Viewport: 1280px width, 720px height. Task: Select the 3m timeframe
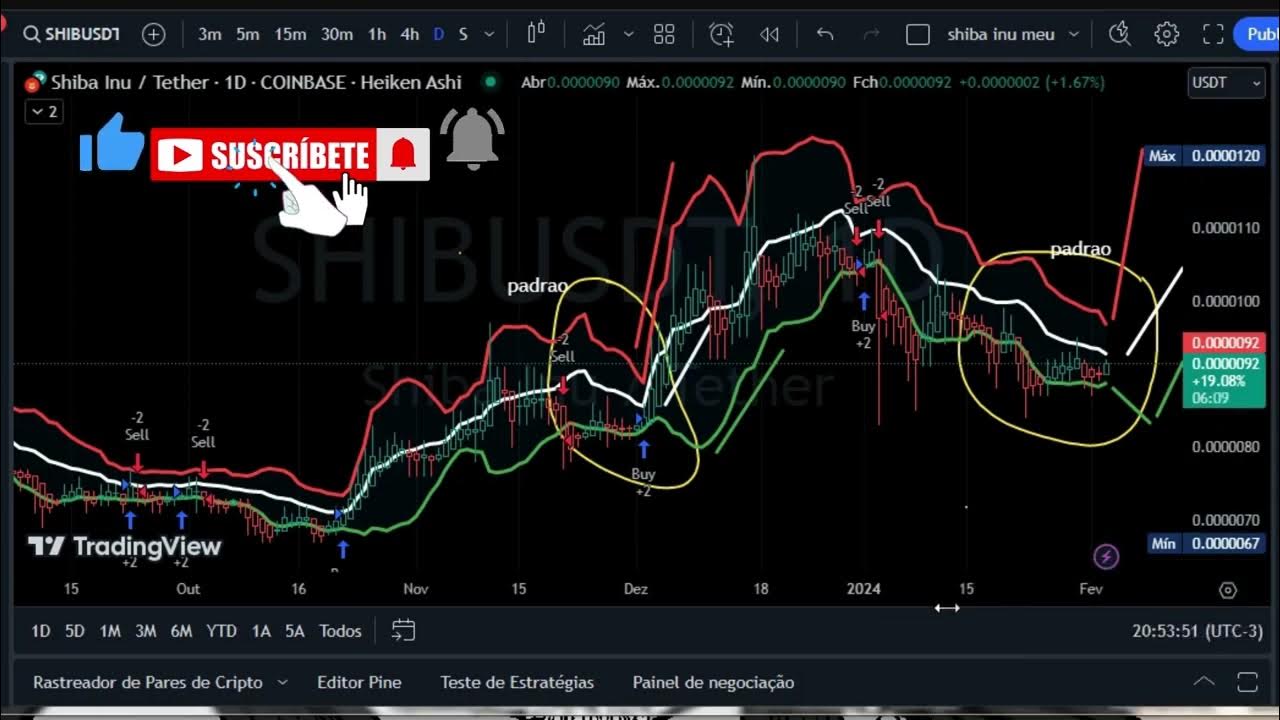pos(210,34)
